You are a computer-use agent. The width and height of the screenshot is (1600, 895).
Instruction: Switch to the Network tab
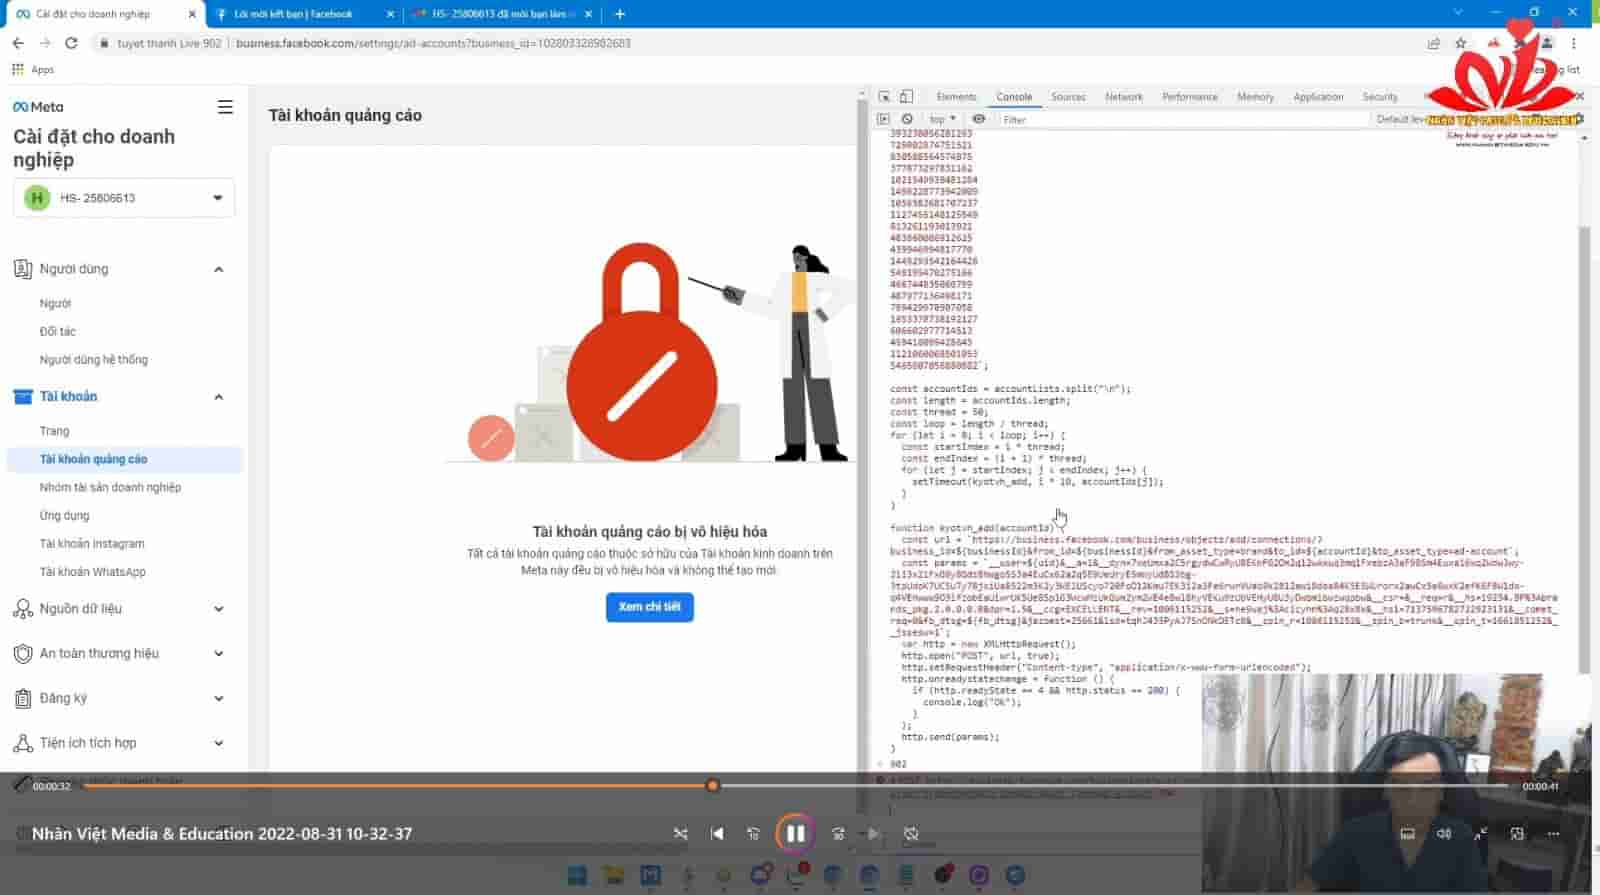pos(1124,97)
